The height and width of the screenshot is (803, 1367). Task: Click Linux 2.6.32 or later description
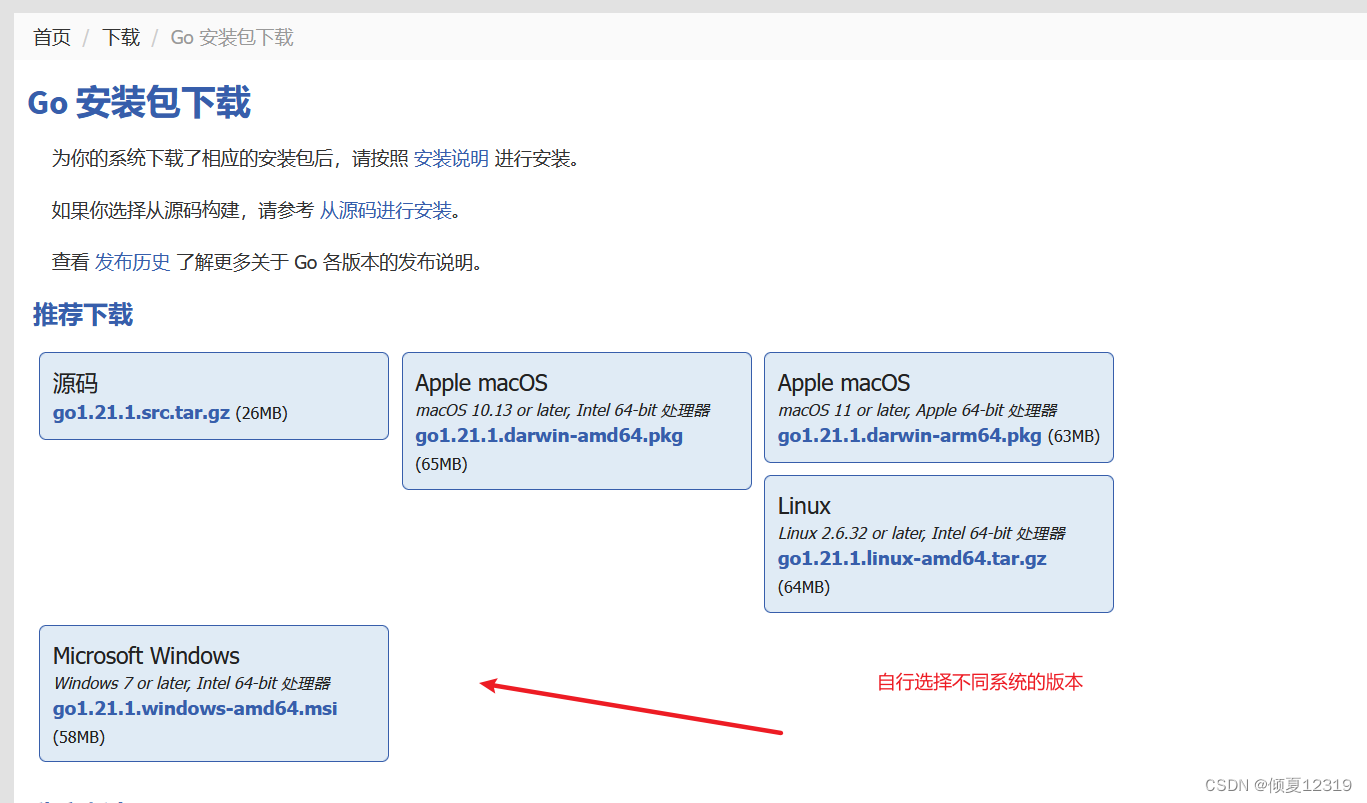tap(922, 533)
